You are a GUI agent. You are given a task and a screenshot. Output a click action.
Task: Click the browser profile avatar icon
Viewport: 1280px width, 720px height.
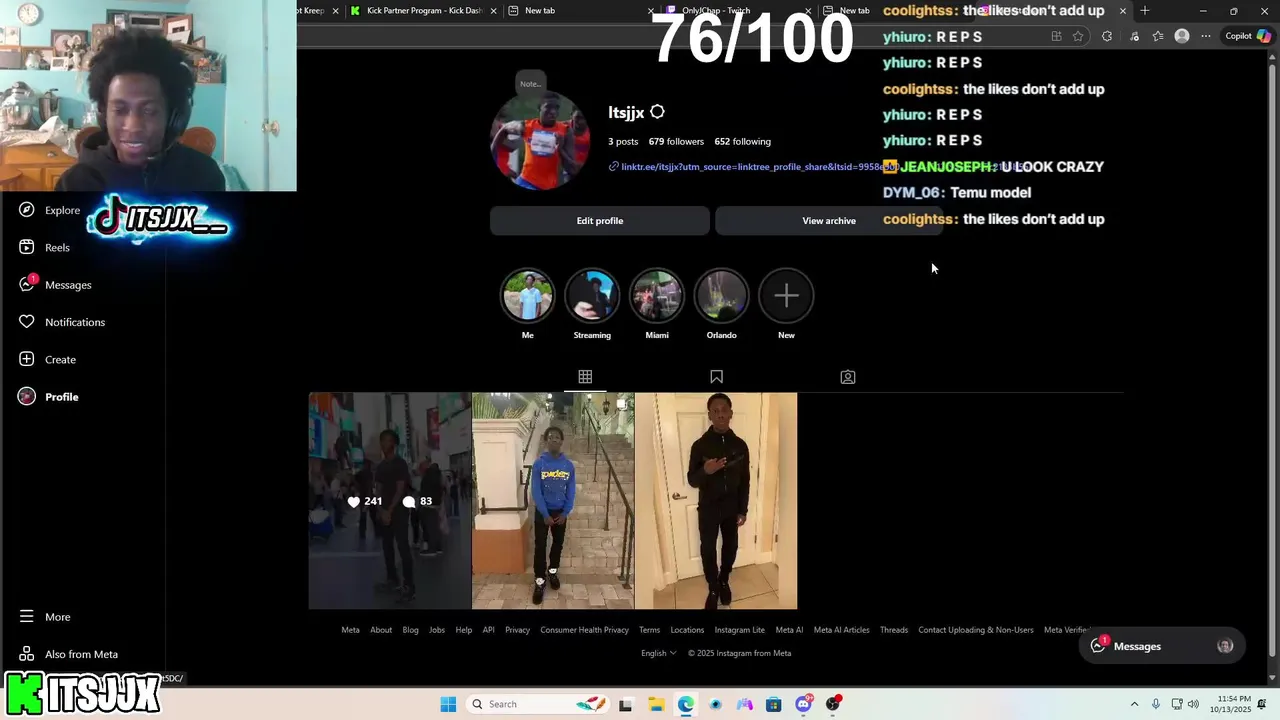[x=1182, y=36]
